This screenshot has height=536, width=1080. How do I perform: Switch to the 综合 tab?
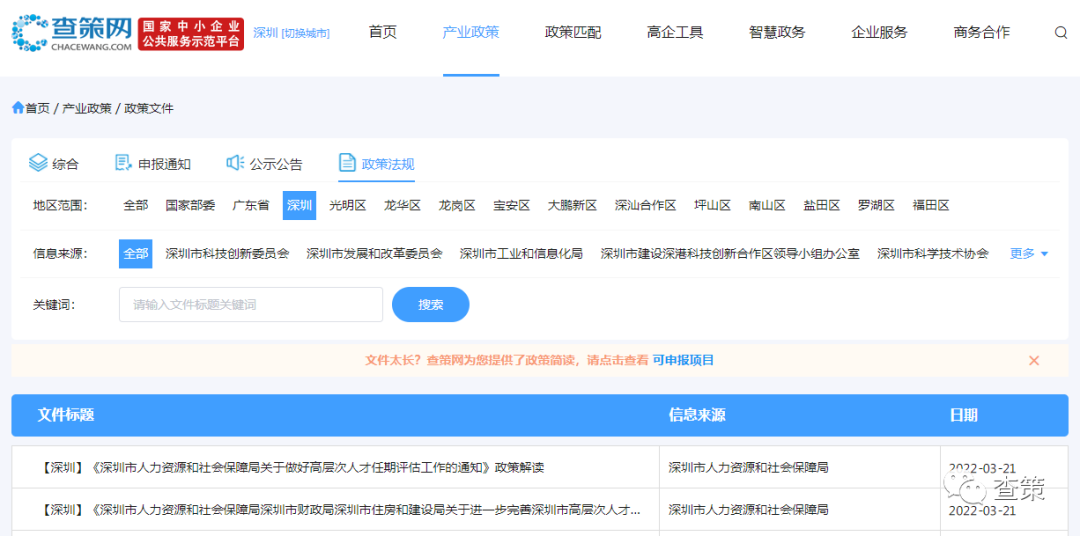(x=54, y=164)
